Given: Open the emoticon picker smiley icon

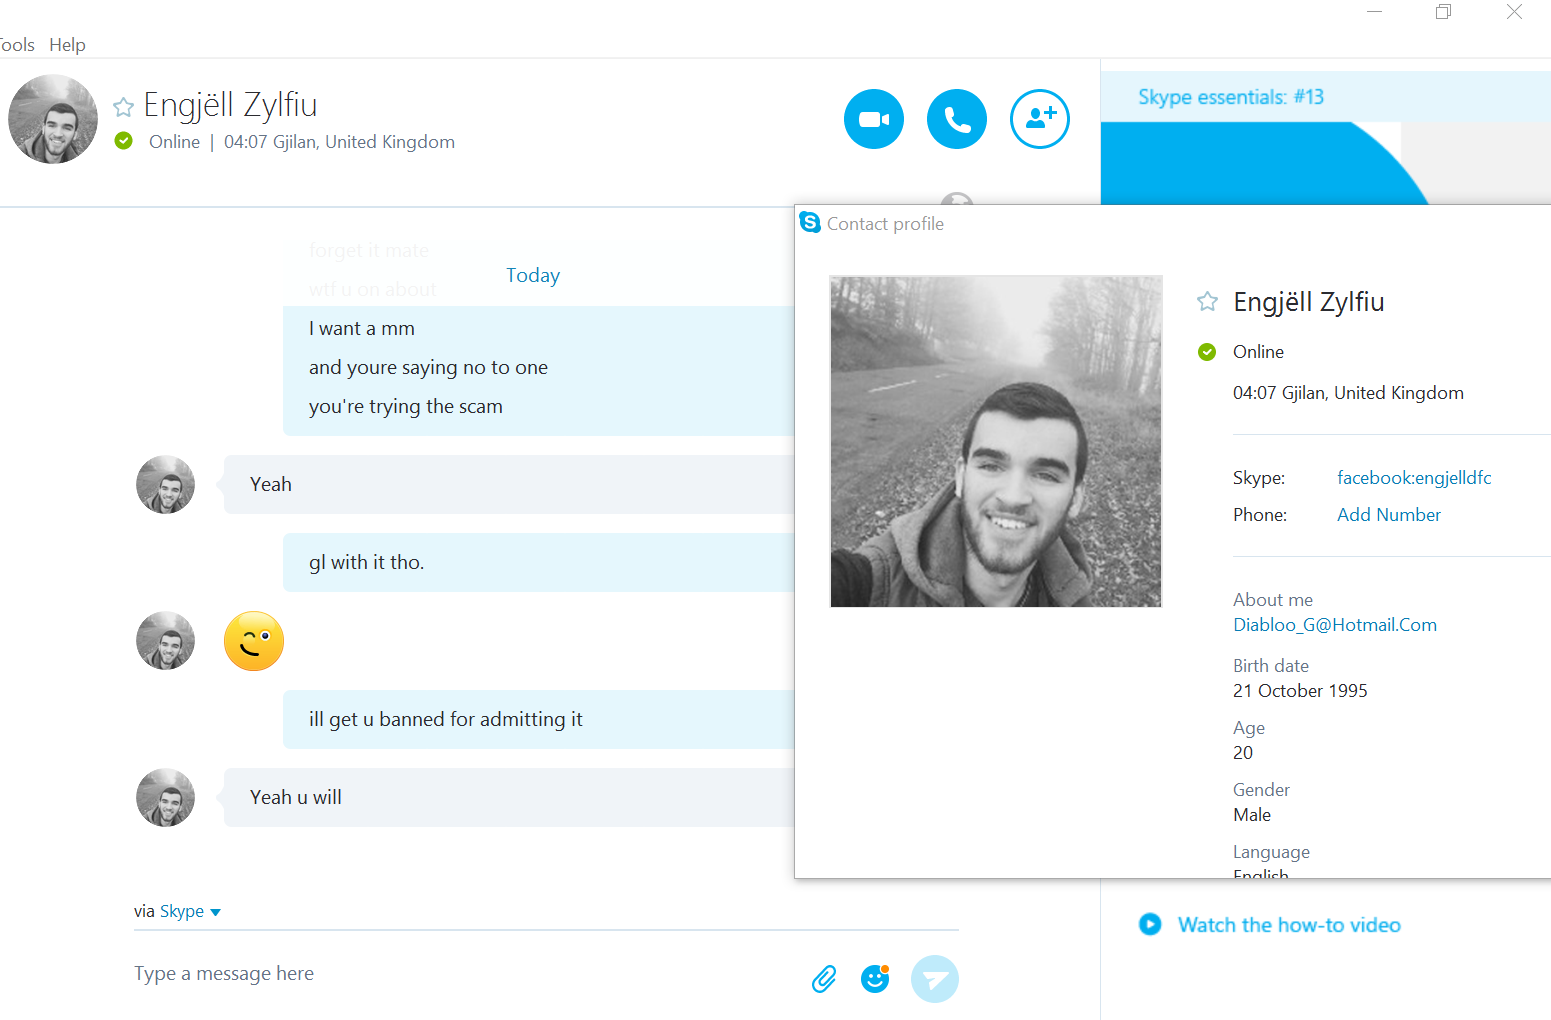Looking at the screenshot, I should (875, 979).
